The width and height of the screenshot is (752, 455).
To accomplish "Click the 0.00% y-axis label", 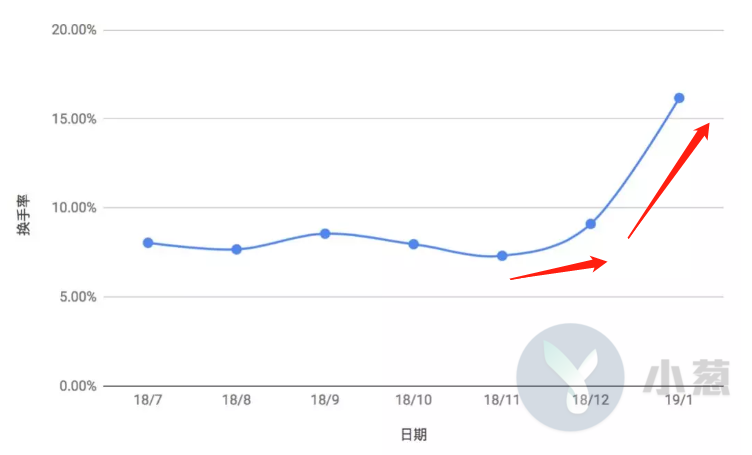I will (76, 386).
